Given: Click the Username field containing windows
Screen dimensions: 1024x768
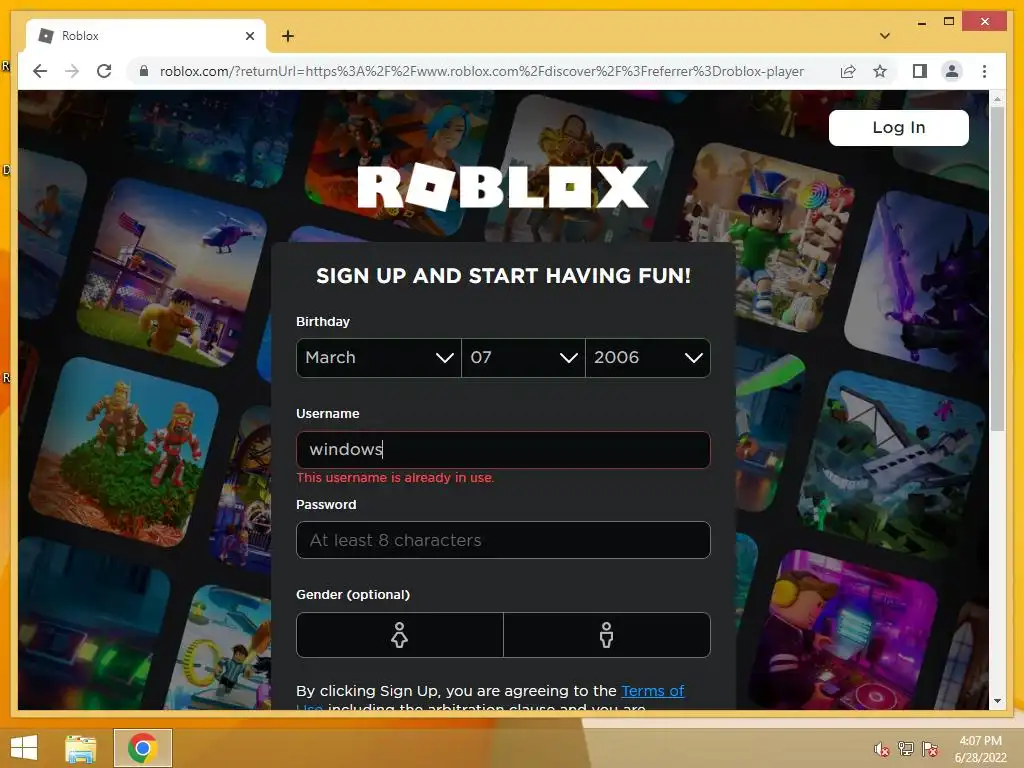Looking at the screenshot, I should [x=503, y=450].
